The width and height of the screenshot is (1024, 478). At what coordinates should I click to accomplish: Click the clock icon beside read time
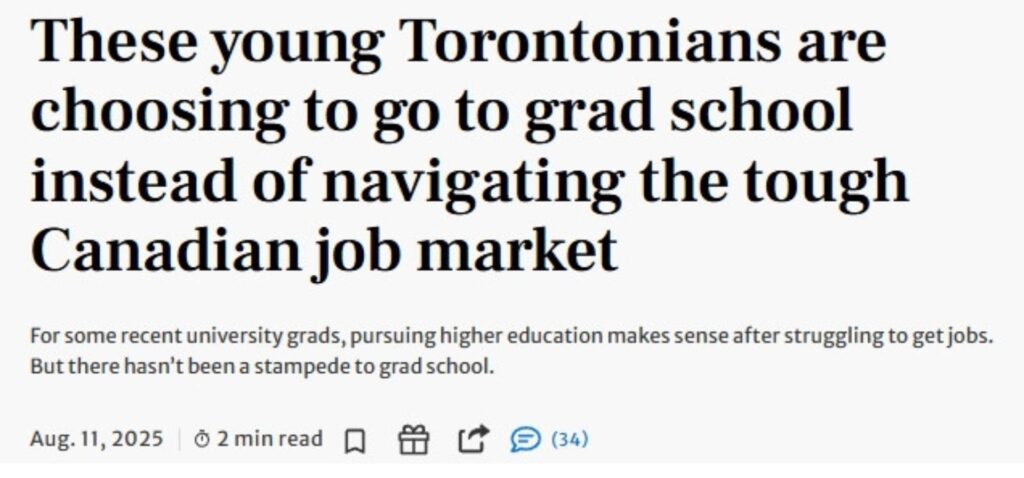tap(202, 439)
